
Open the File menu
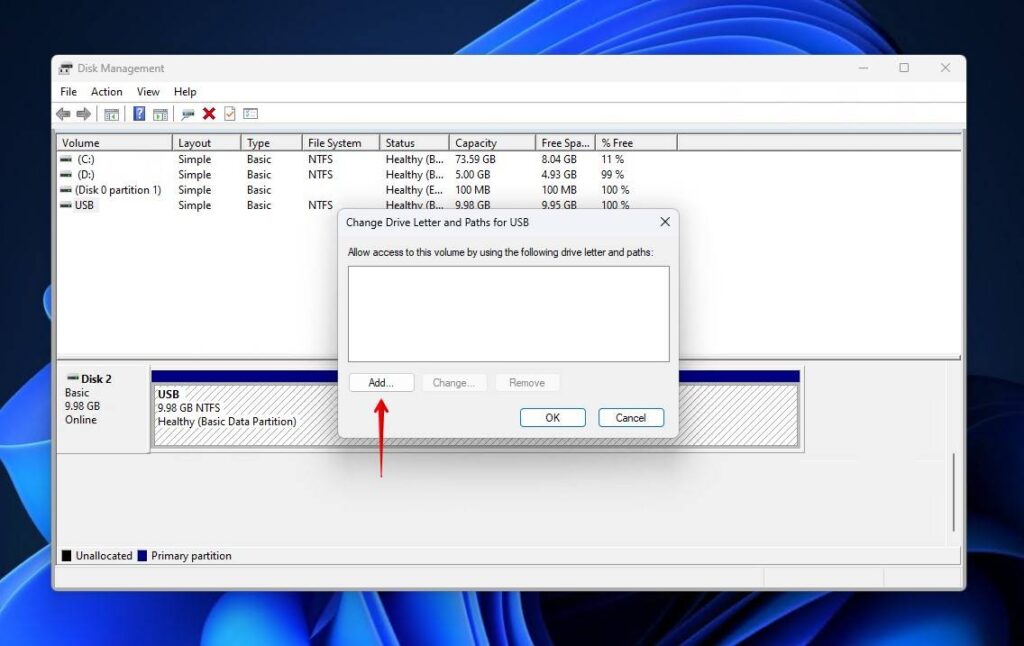[67, 91]
